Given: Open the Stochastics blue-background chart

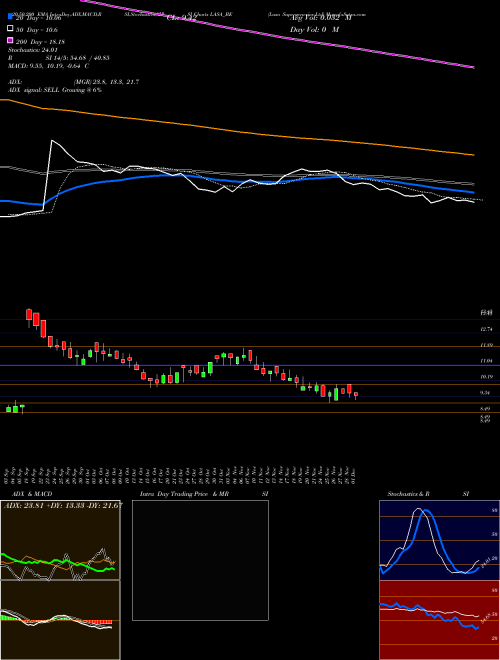Looking at the screenshot, I should 439,540.
